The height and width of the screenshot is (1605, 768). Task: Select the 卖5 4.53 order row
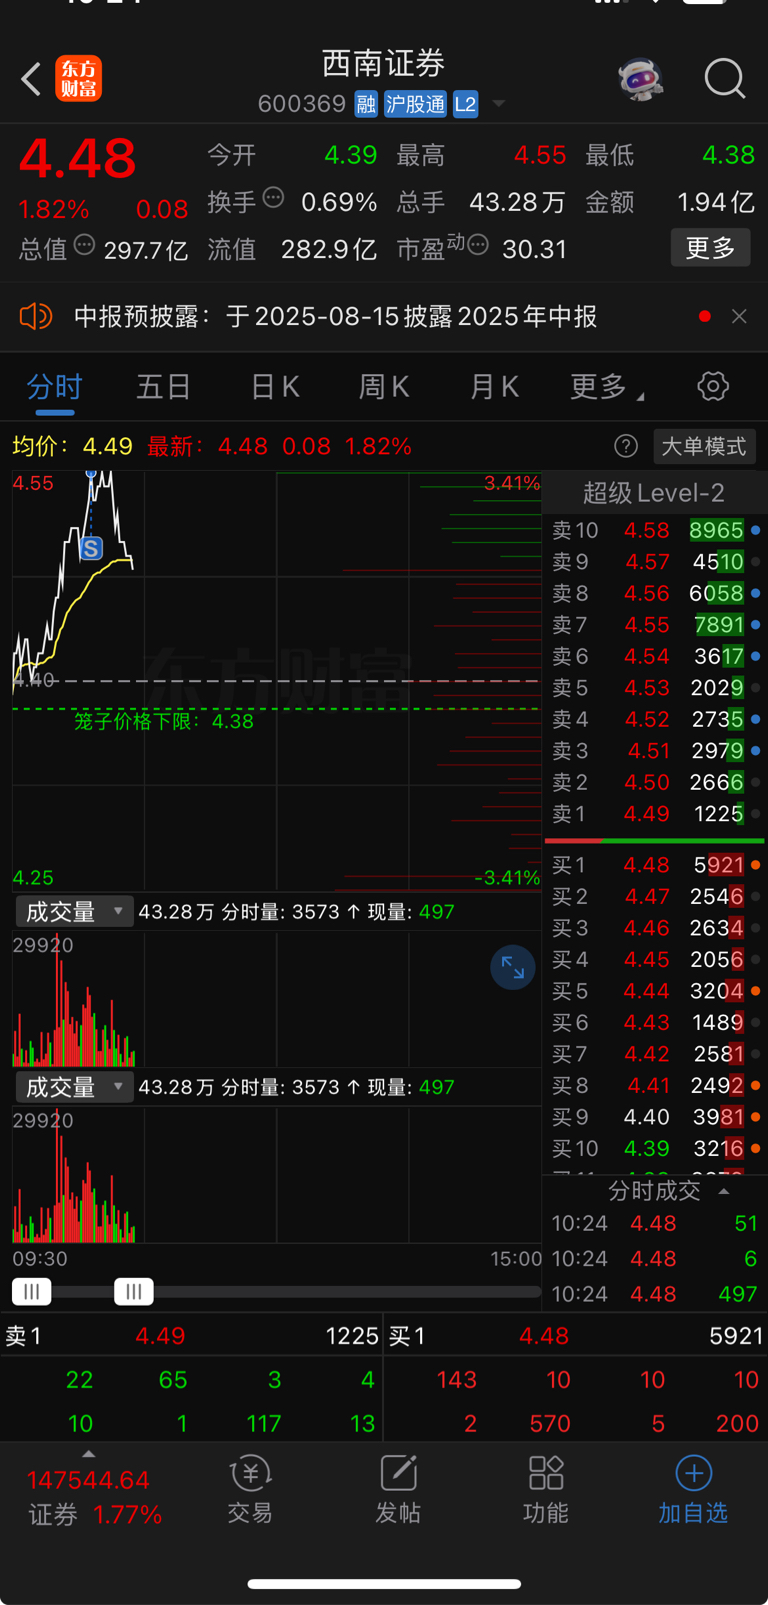point(656,688)
